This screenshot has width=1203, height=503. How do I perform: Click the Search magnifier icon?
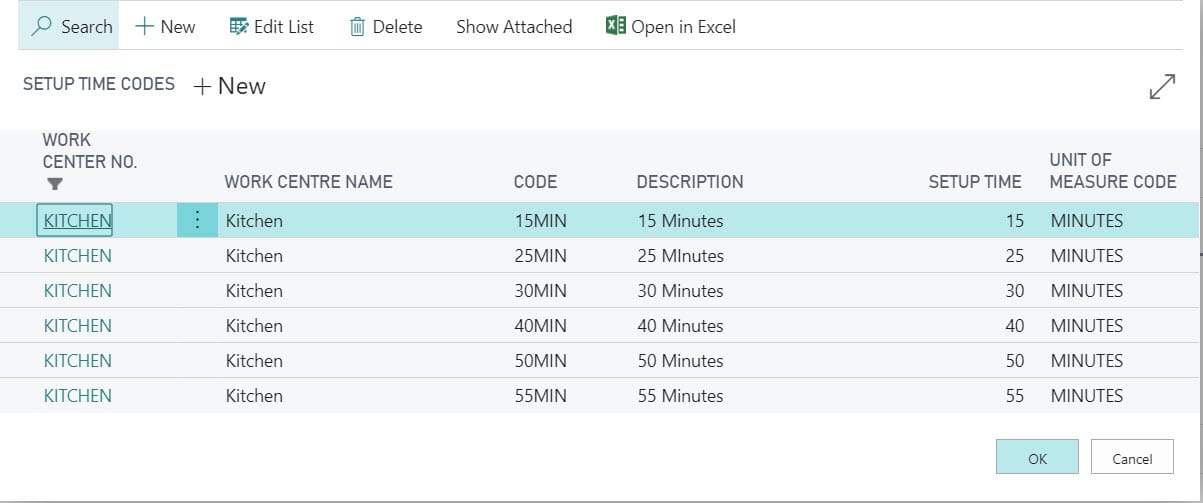coord(42,26)
